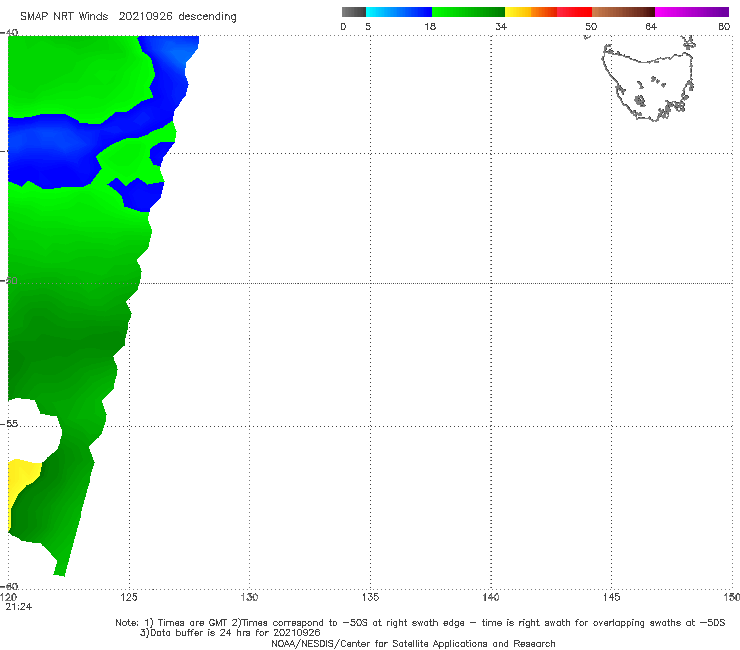Pick the red segment of the color bar

pyautogui.click(x=574, y=12)
